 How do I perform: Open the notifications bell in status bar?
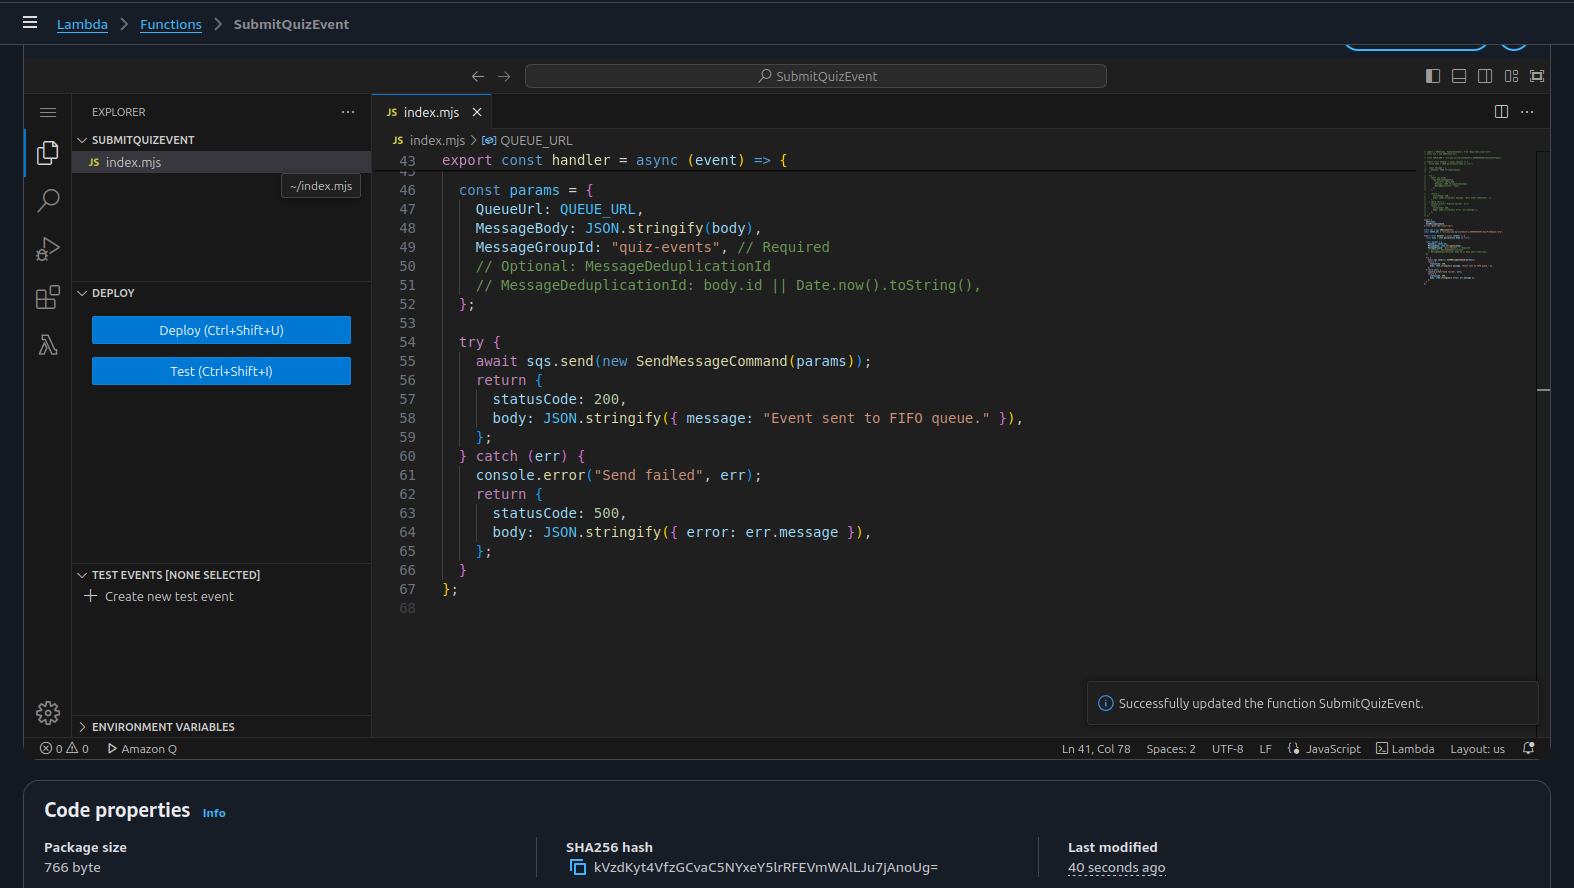coord(1528,748)
